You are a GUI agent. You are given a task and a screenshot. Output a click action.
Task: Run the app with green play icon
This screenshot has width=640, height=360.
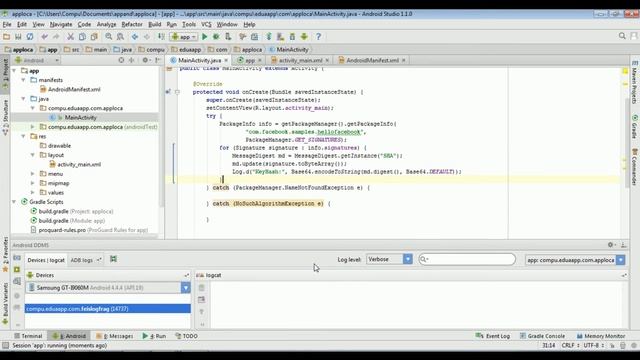(204, 37)
